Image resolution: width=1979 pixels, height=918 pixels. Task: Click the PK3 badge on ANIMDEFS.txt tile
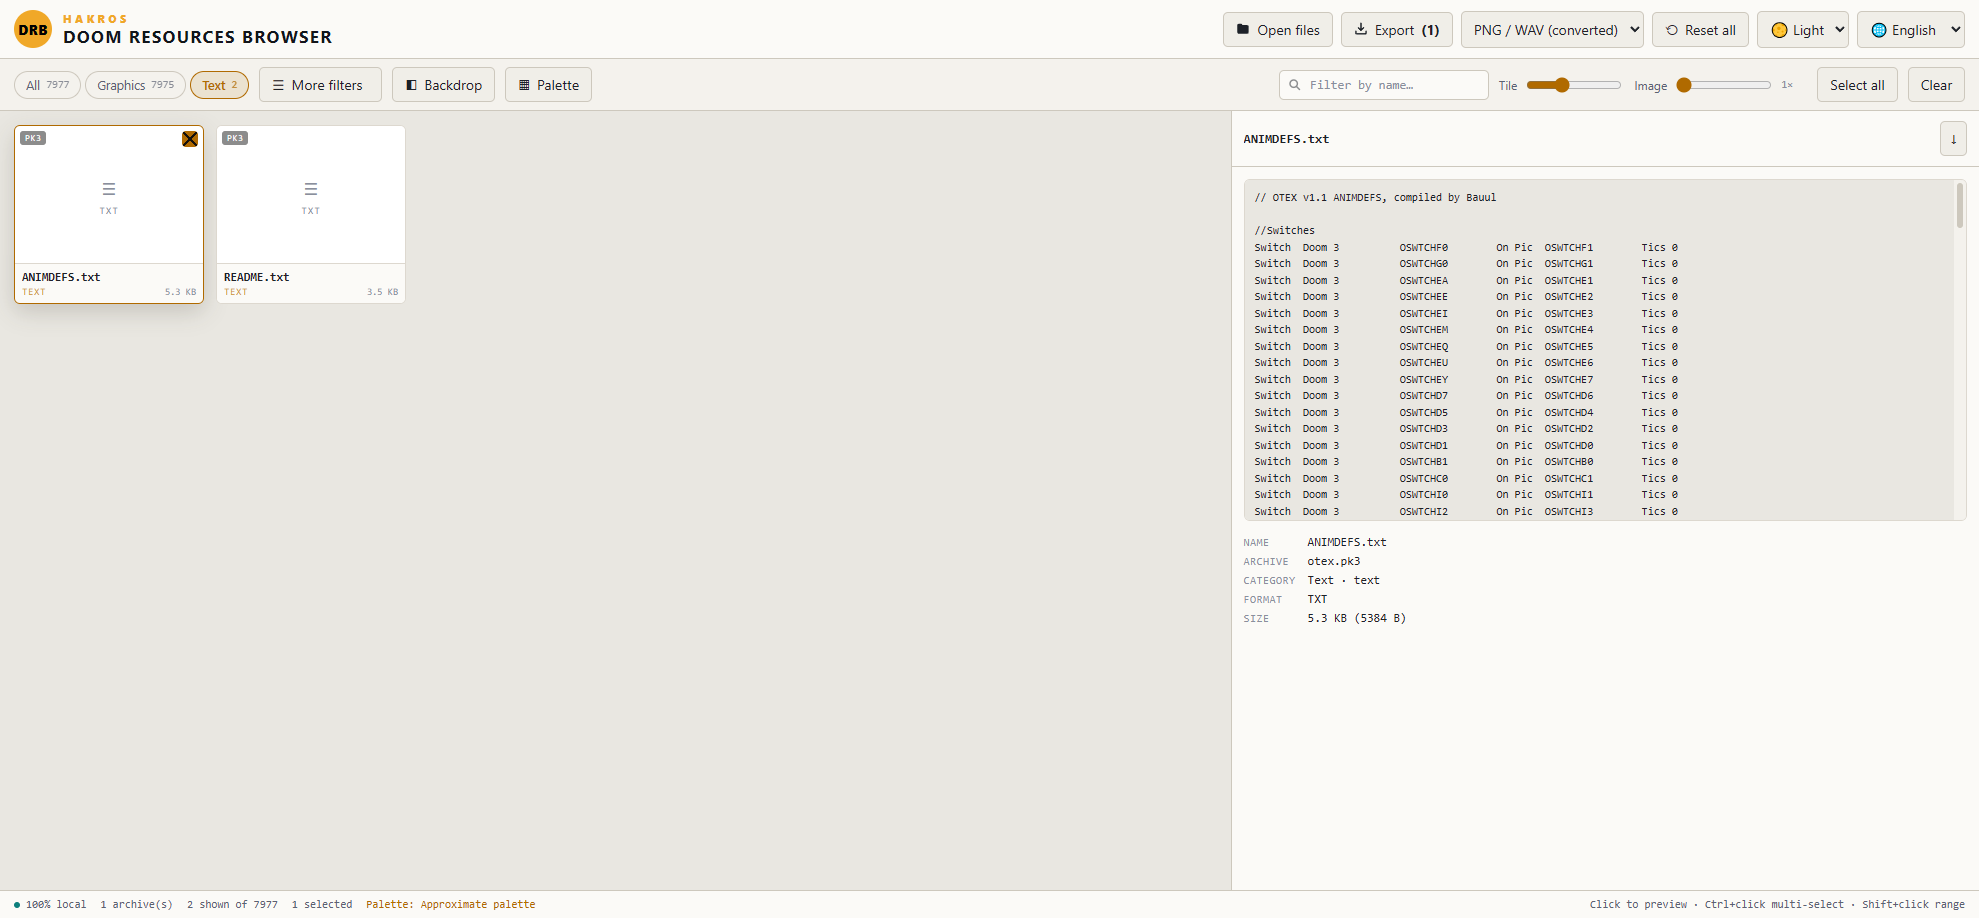pyautogui.click(x=33, y=138)
